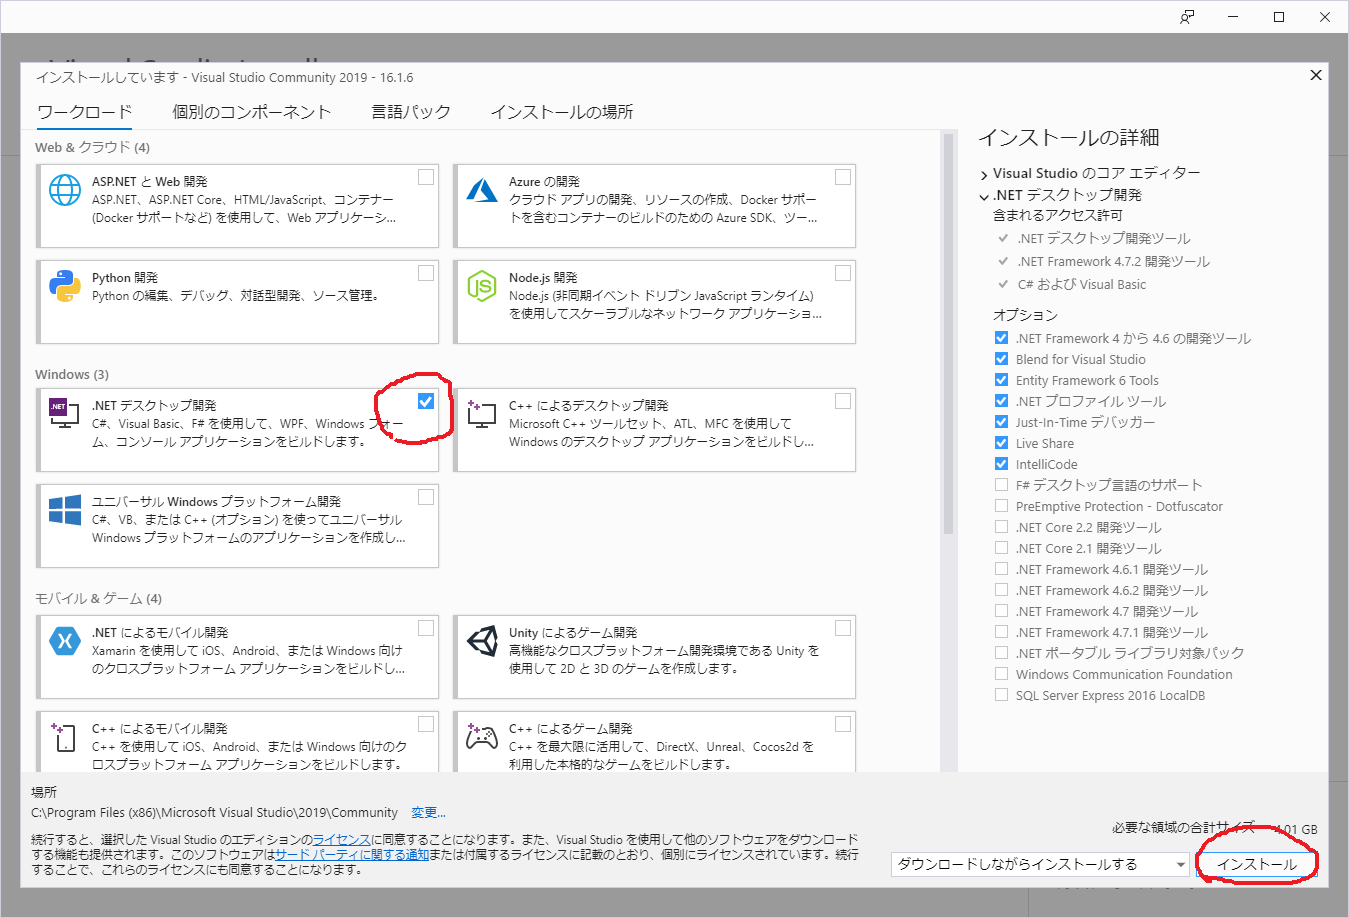Click the インストール button

1257,864
